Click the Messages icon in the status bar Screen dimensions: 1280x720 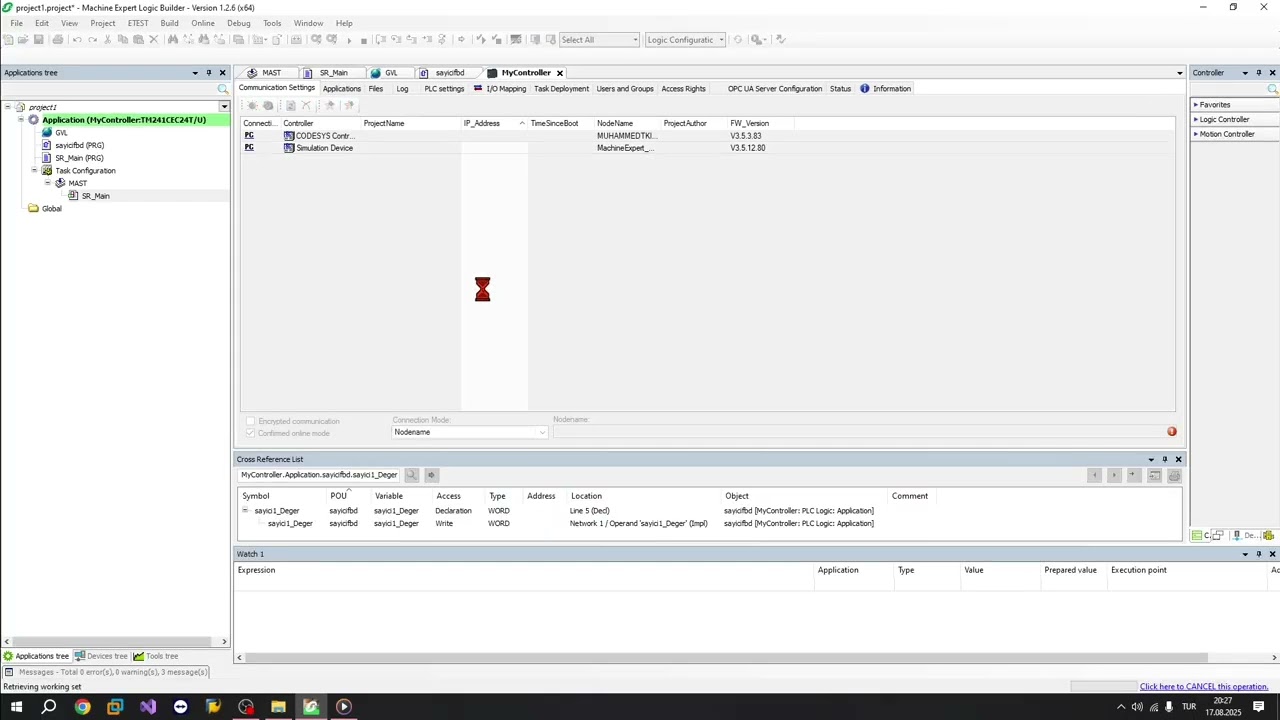pos(9,672)
